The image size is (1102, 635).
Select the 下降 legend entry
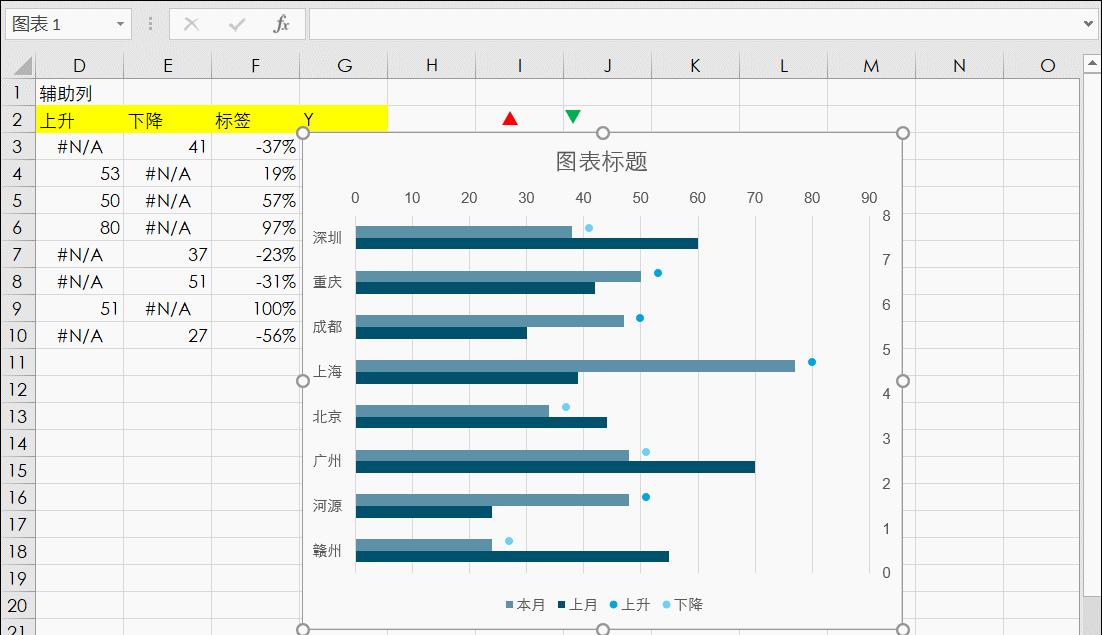tap(682, 605)
